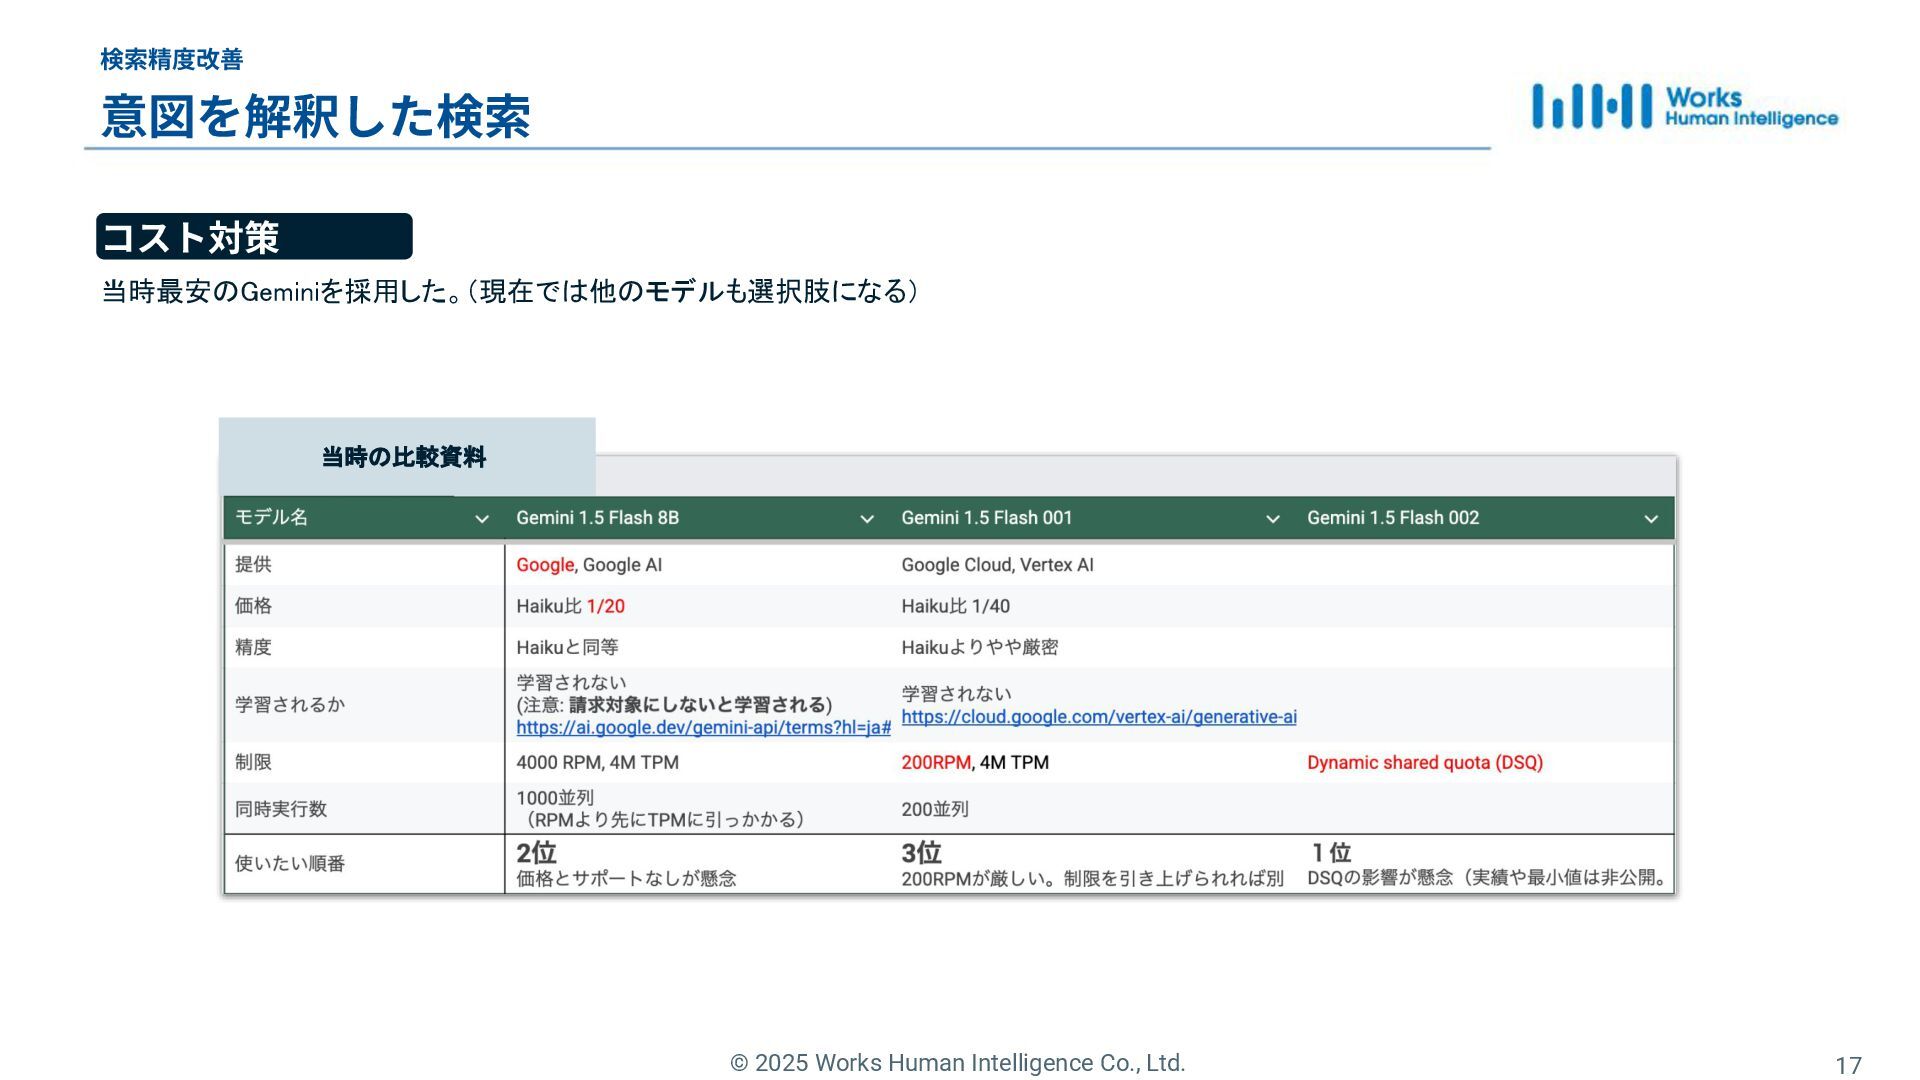The width and height of the screenshot is (1920, 1080).
Task: Open the Gemini 1.5 Flash 8B dropdown arrow
Action: [x=866, y=519]
